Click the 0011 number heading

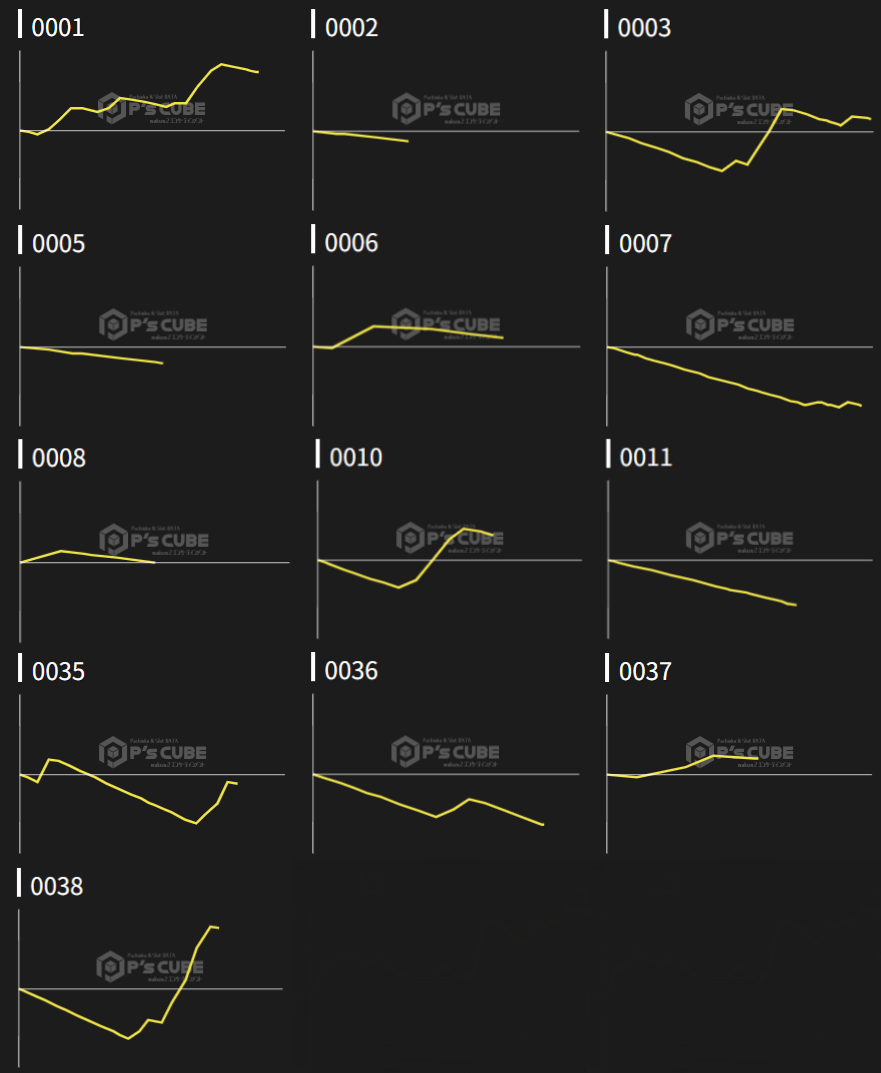(x=645, y=457)
